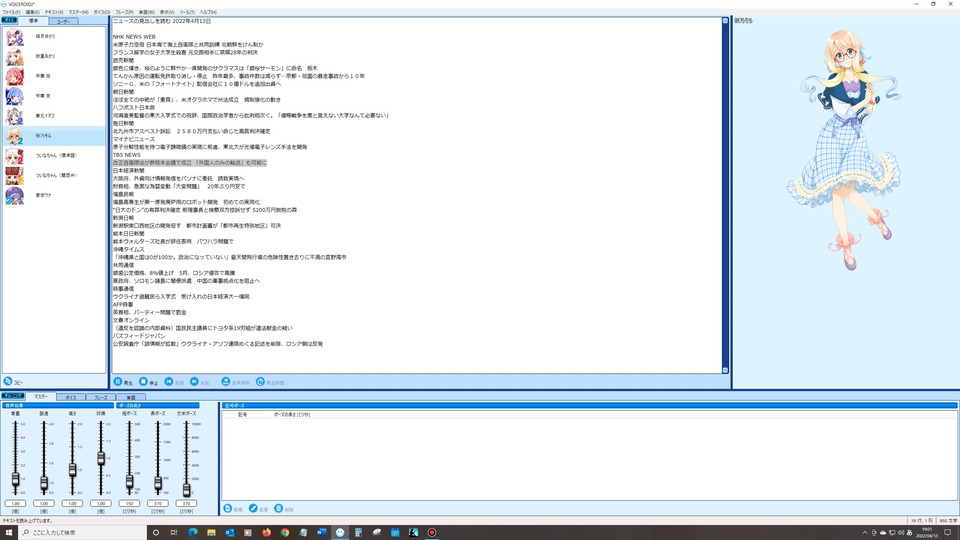
Task: Open the ツール(T) menu
Action: tap(187, 12)
